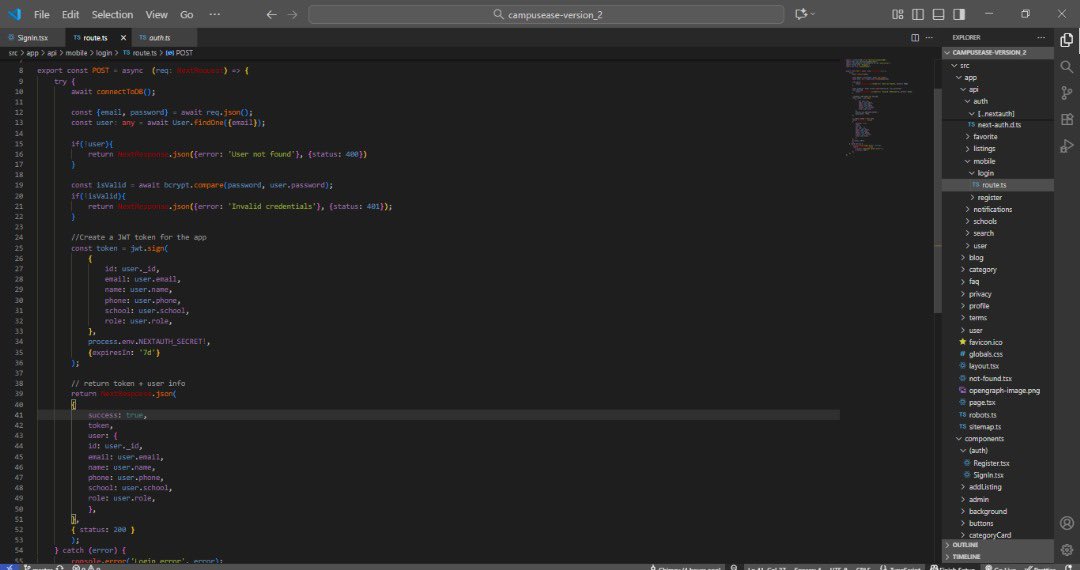Expand the listings folder

pyautogui.click(x=998, y=149)
